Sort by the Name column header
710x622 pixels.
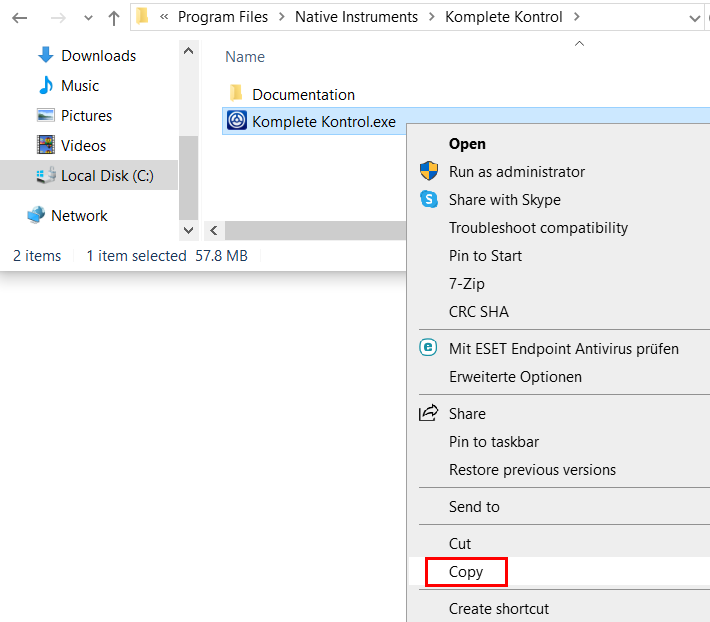click(245, 57)
